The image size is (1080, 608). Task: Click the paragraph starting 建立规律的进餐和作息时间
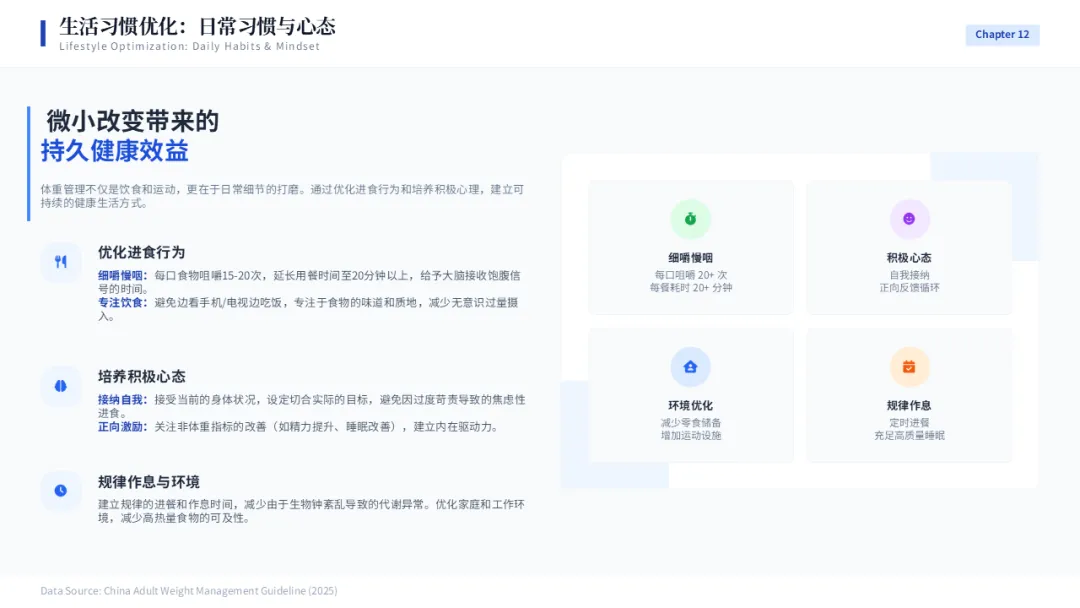click(x=311, y=511)
